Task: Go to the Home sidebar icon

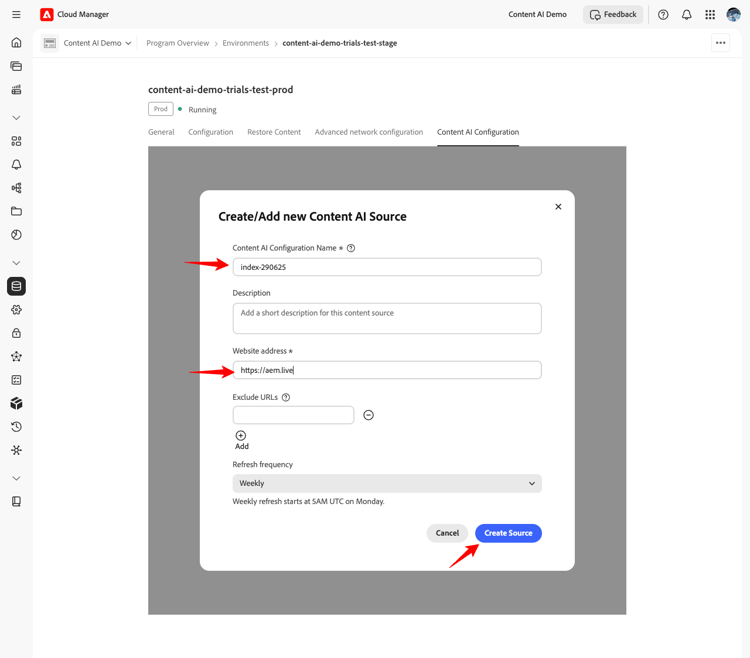Action: [x=16, y=43]
